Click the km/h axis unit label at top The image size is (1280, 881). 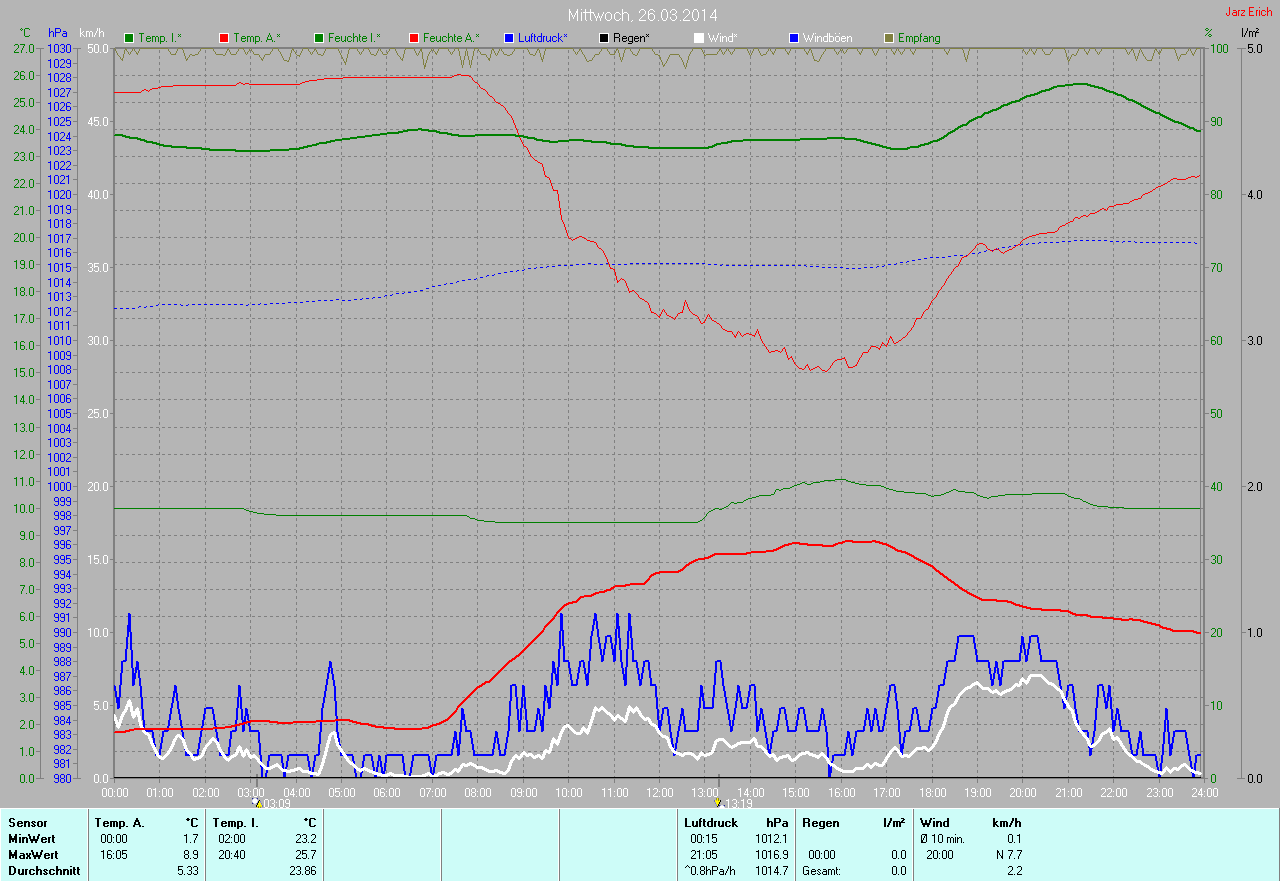click(92, 33)
